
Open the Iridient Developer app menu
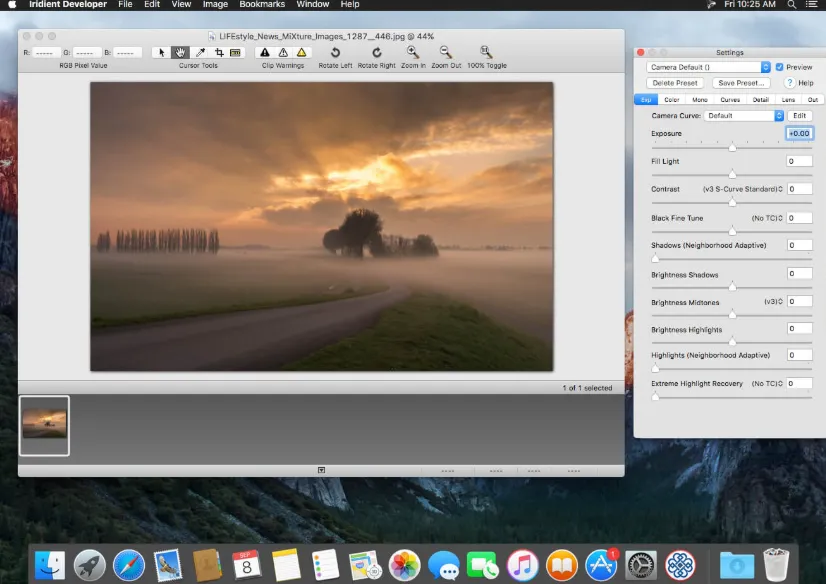(68, 4)
